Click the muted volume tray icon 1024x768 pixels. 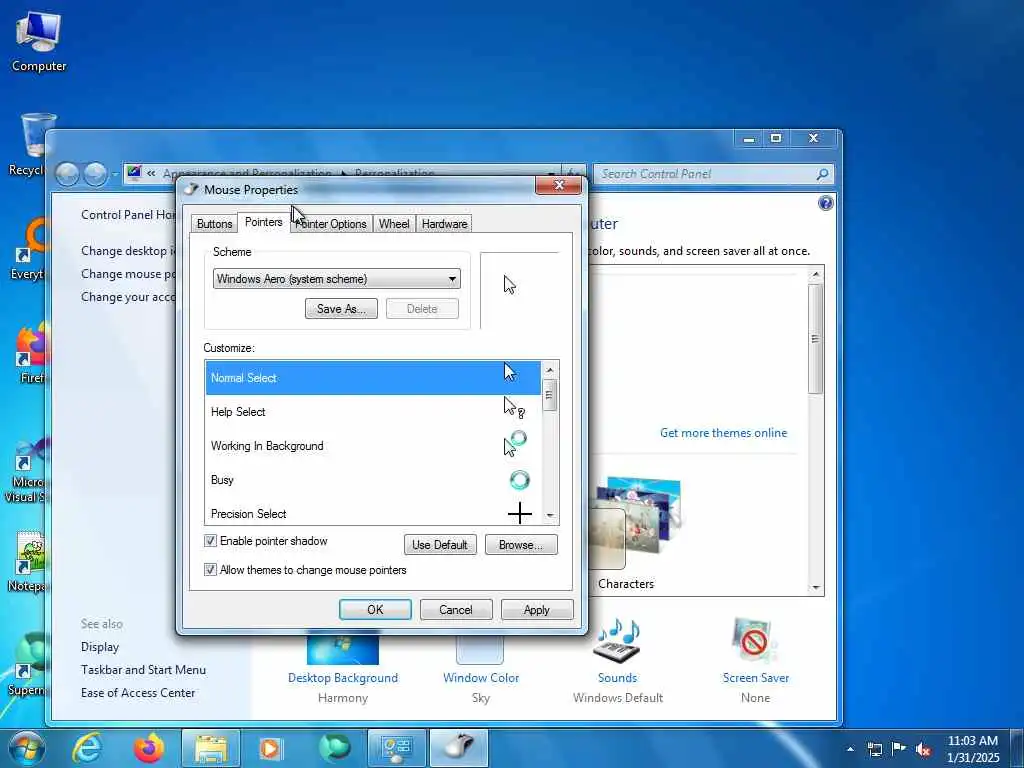click(x=923, y=749)
